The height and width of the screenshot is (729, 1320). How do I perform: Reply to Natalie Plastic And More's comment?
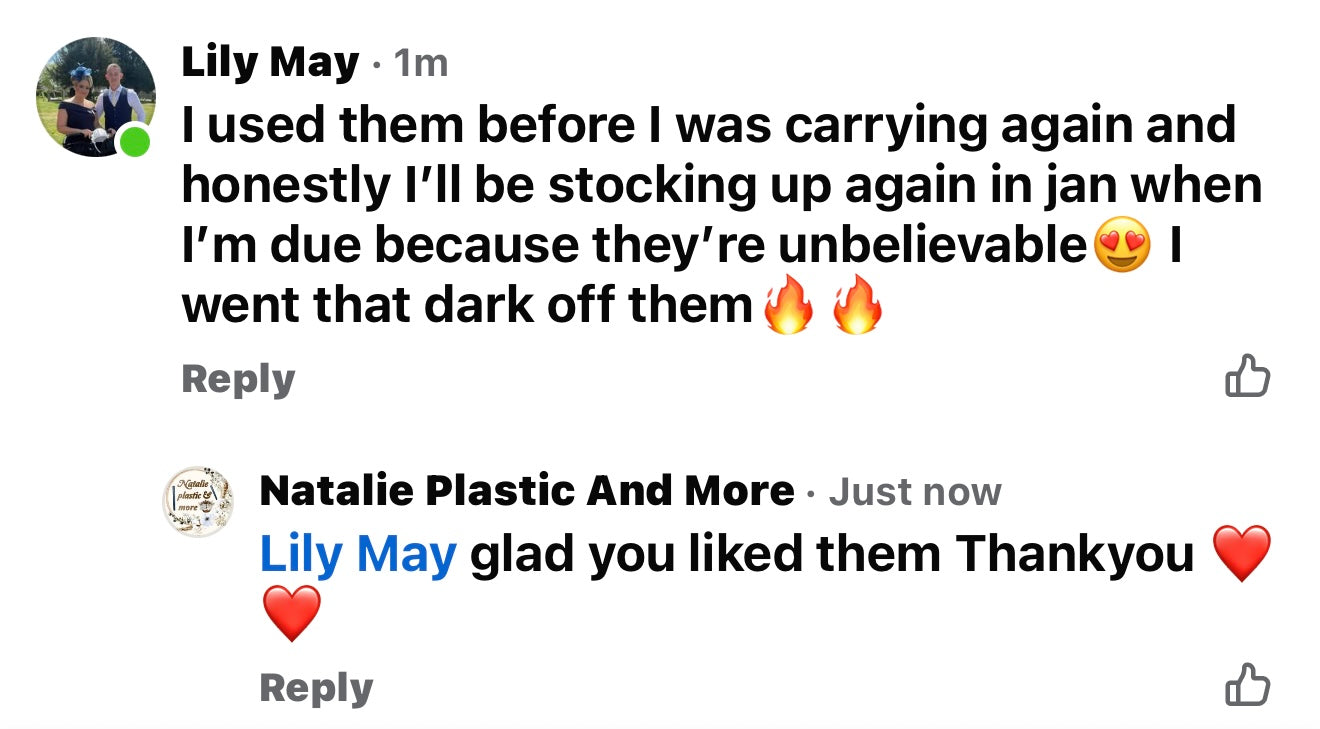coord(315,688)
